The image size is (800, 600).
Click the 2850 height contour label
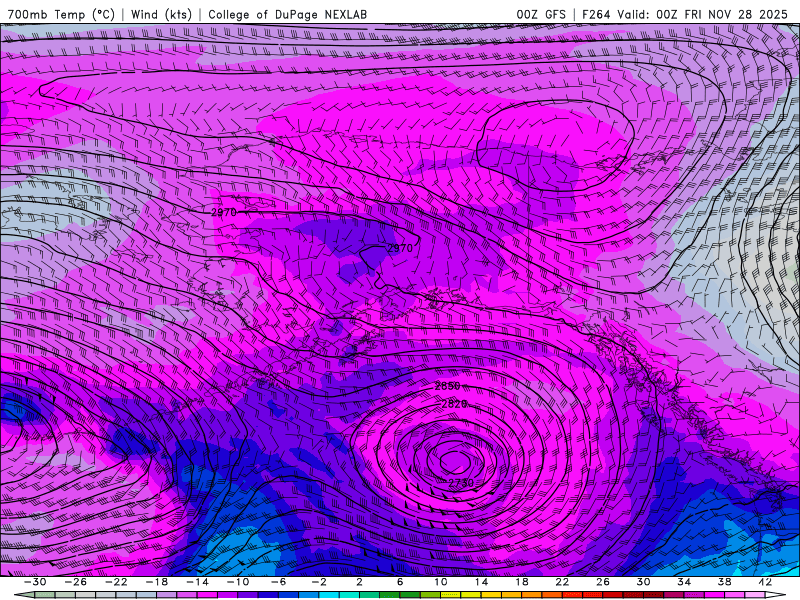point(447,386)
